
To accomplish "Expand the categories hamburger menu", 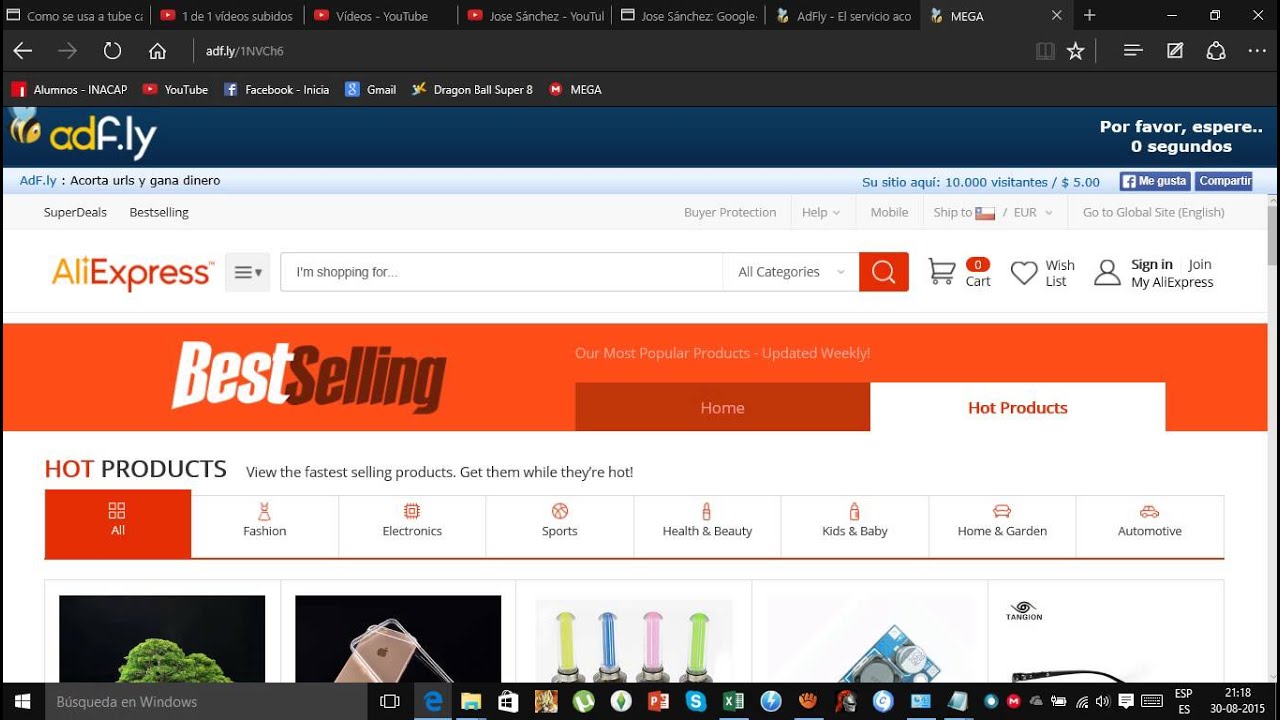I will (247, 272).
